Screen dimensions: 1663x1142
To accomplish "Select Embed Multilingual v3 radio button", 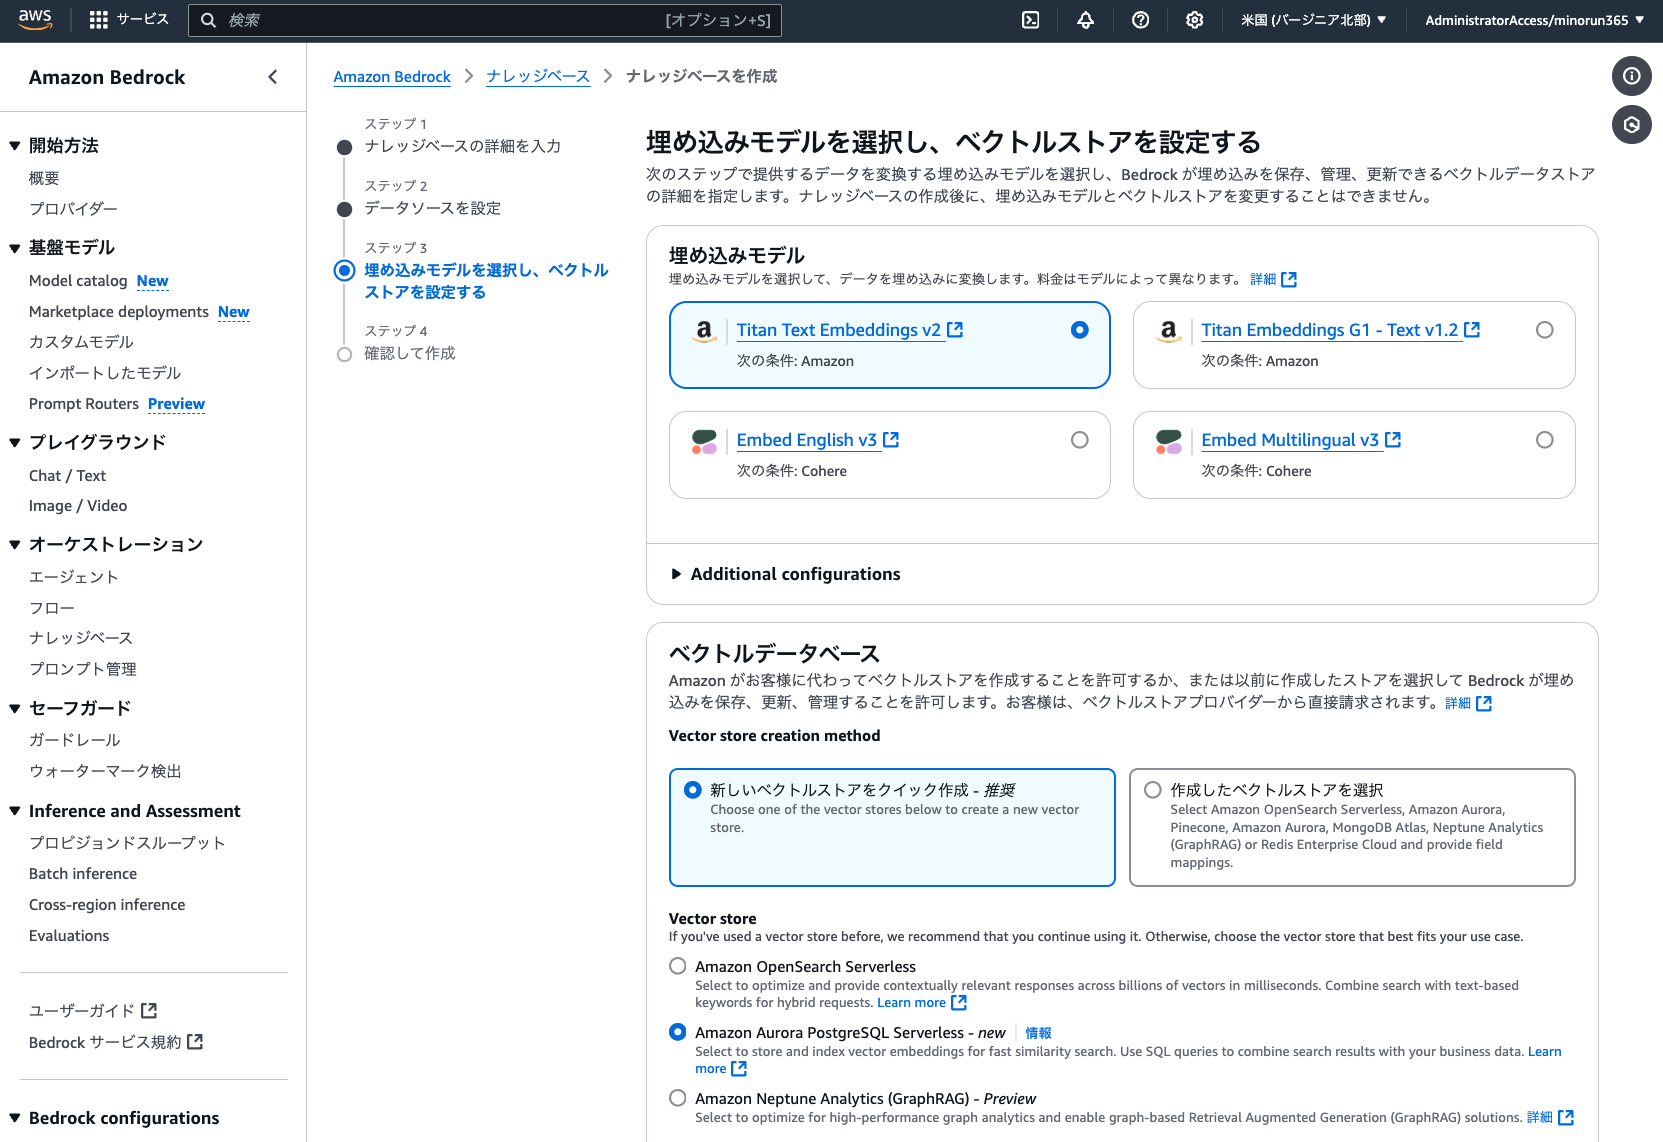I will coord(1544,440).
